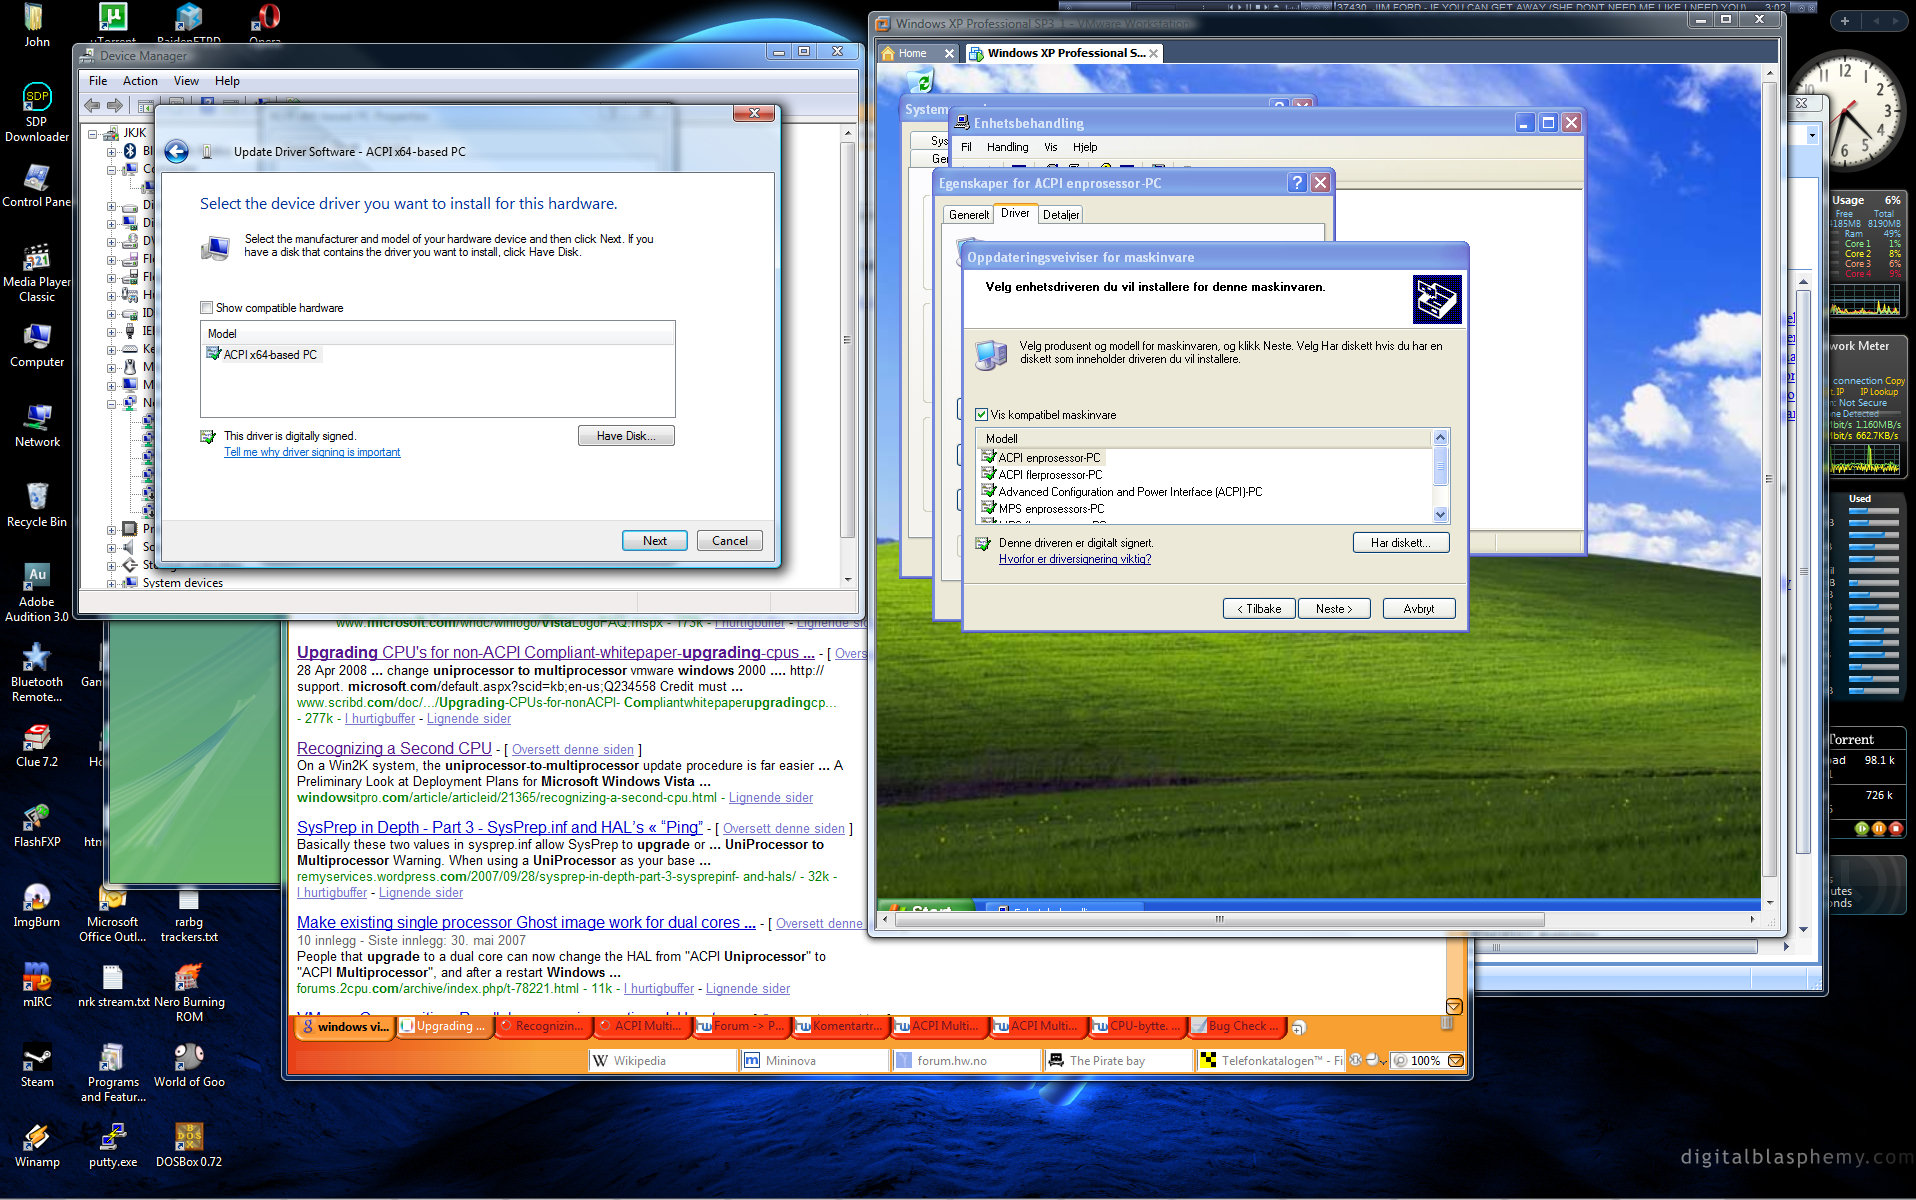Image resolution: width=1916 pixels, height=1200 pixels.
Task: Open the Hjelp menu in Enhetsbehandling
Action: 1085,147
